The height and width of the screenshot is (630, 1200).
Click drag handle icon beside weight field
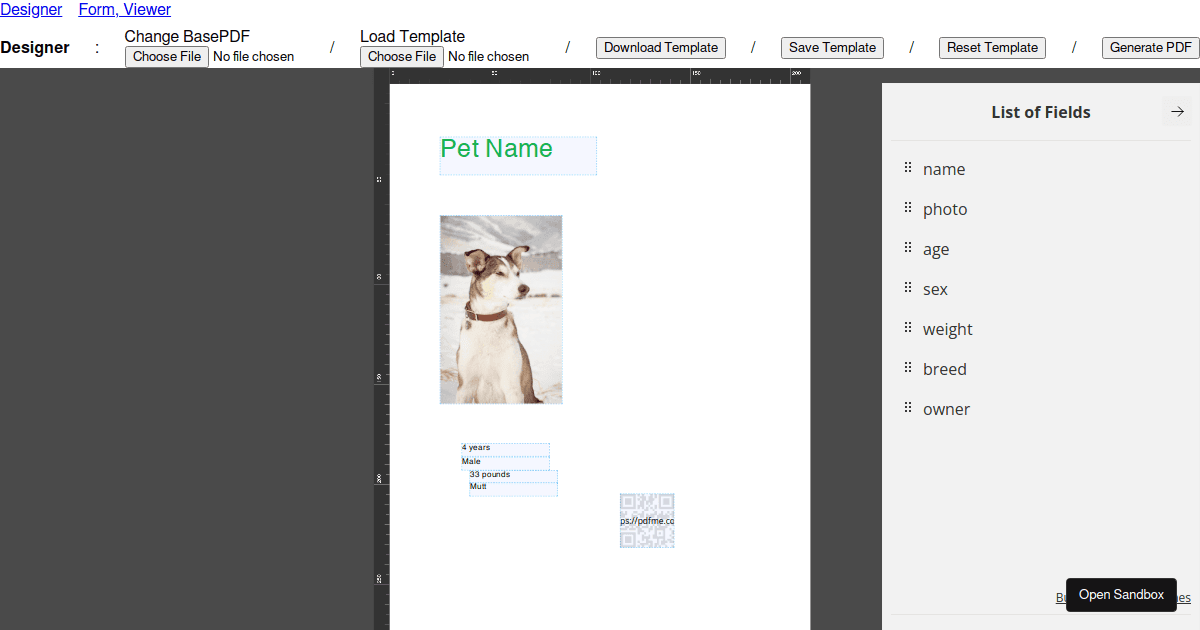[908, 328]
